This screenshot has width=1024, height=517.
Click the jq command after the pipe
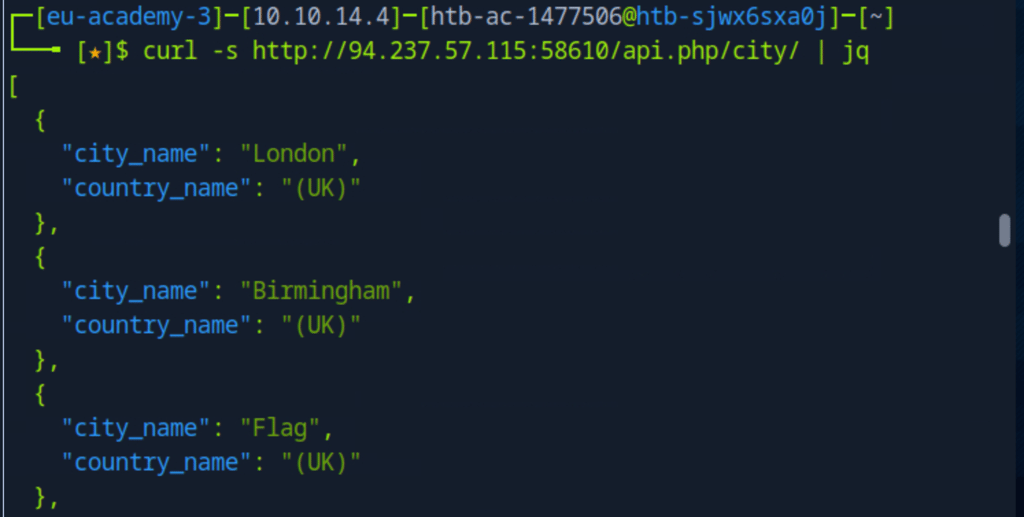click(856, 52)
